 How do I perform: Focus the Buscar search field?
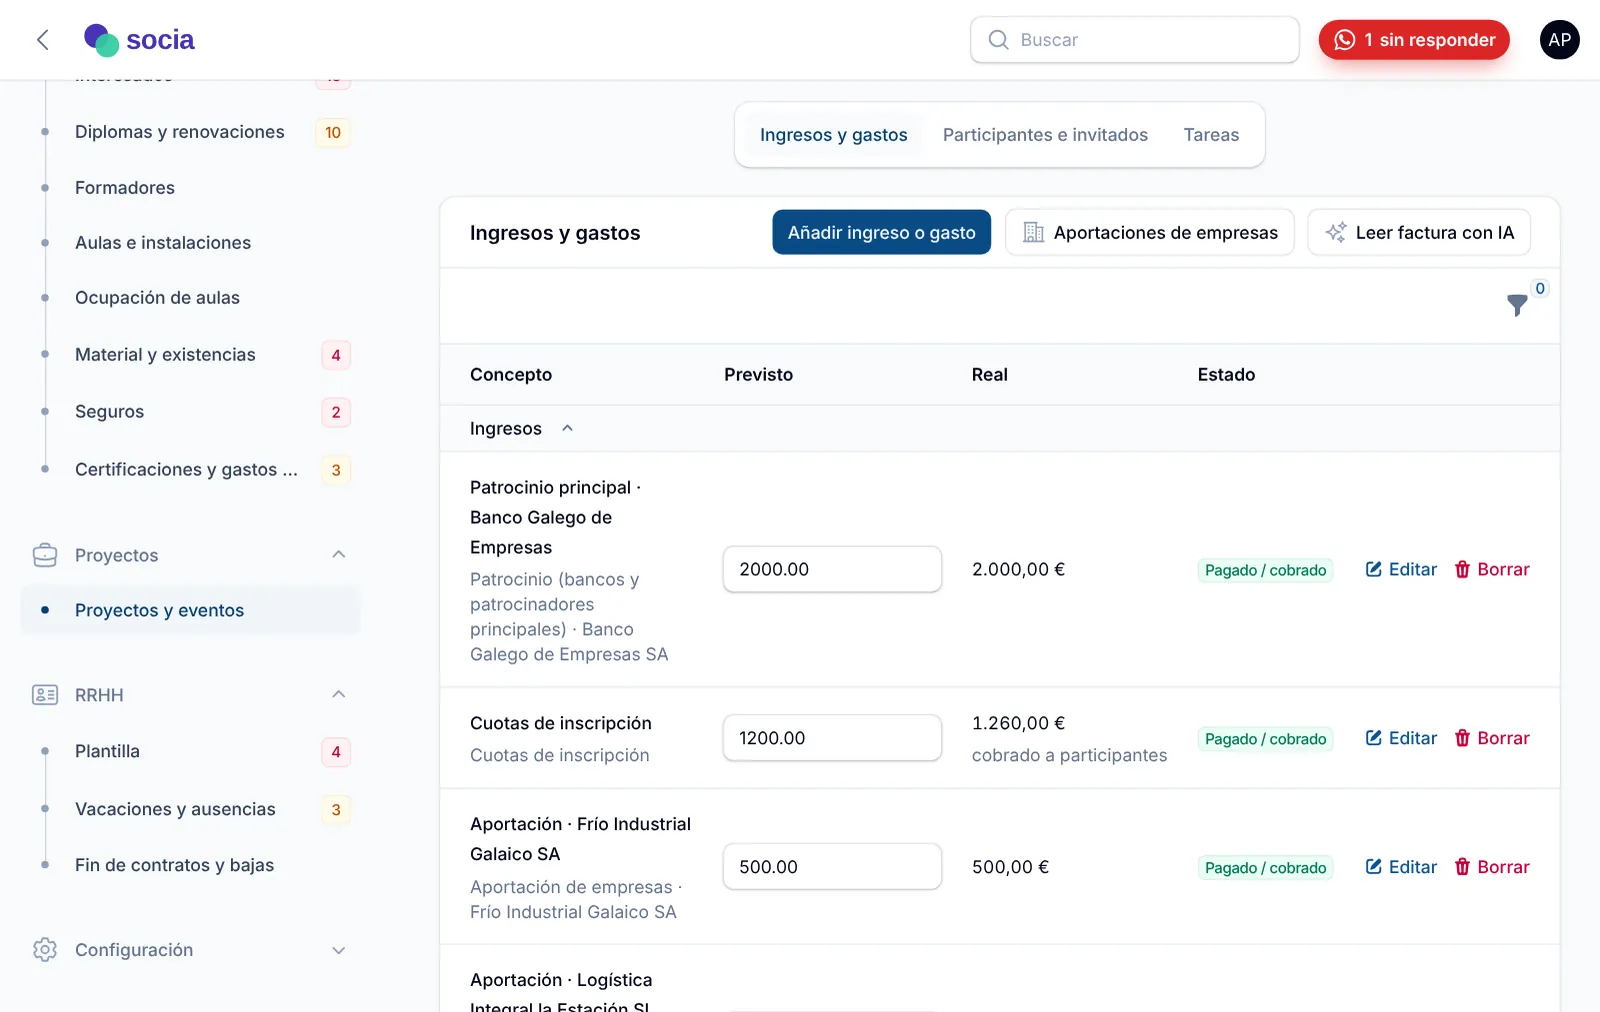[x=1135, y=40]
